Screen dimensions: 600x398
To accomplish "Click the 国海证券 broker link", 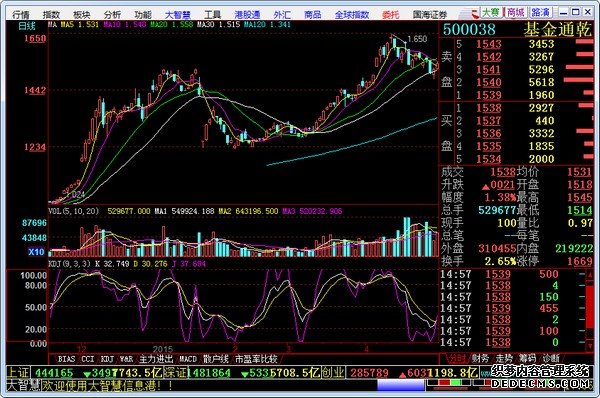I will coord(430,15).
